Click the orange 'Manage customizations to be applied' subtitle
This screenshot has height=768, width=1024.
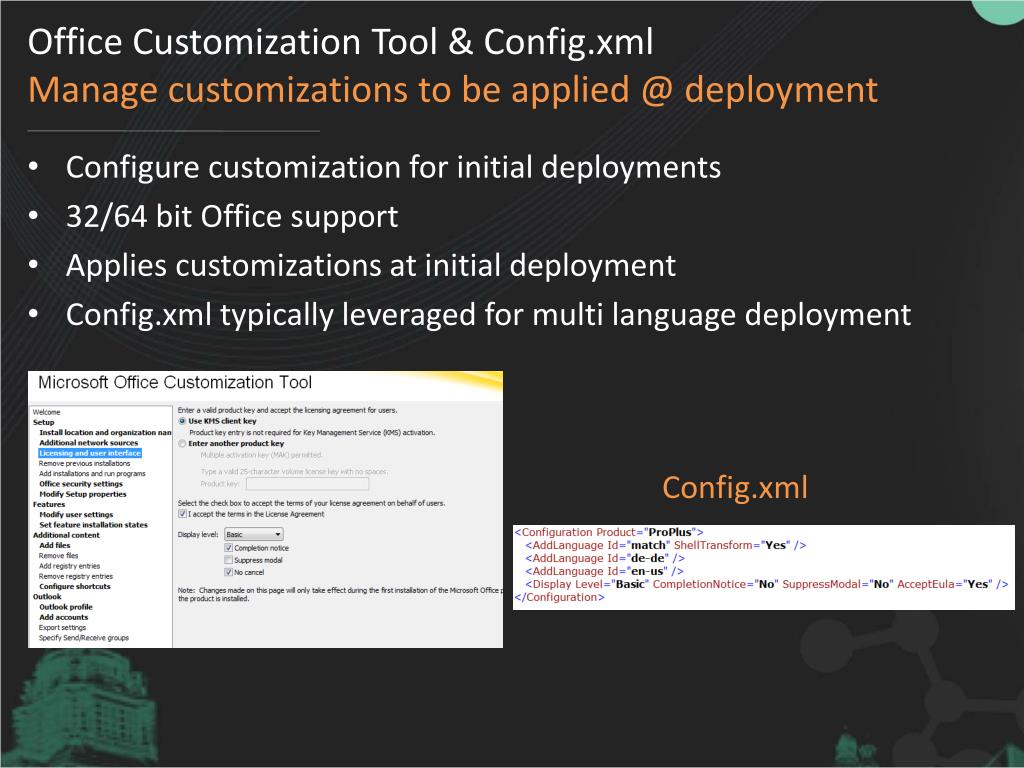point(453,90)
